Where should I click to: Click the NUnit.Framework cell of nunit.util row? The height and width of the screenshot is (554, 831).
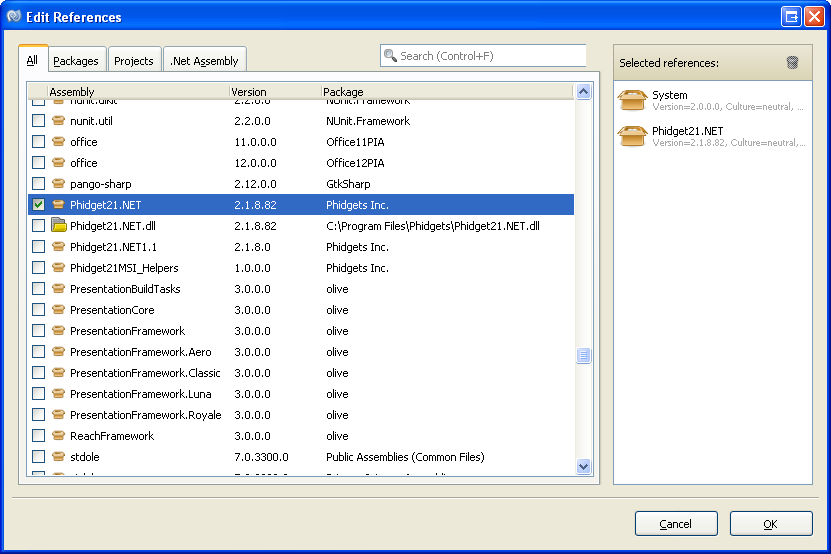368,121
